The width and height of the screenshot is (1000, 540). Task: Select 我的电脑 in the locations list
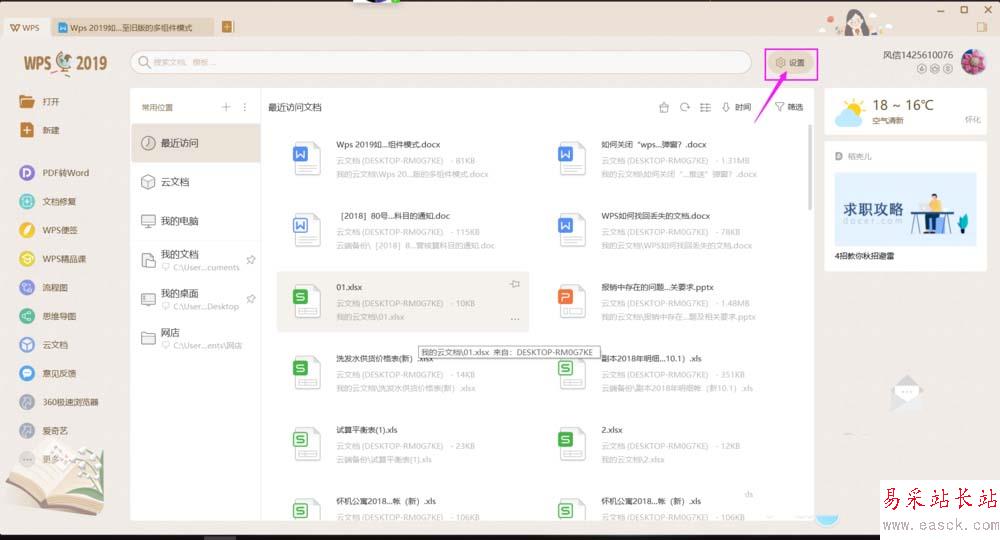pos(195,221)
